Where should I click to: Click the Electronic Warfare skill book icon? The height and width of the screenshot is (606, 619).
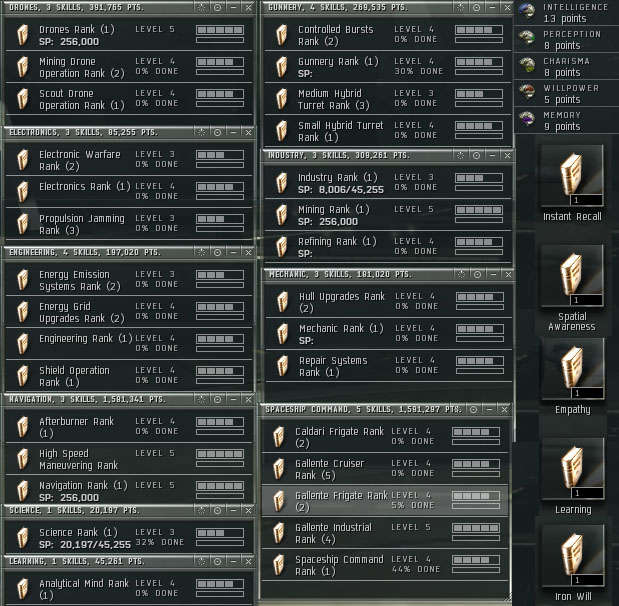pyautogui.click(x=23, y=159)
